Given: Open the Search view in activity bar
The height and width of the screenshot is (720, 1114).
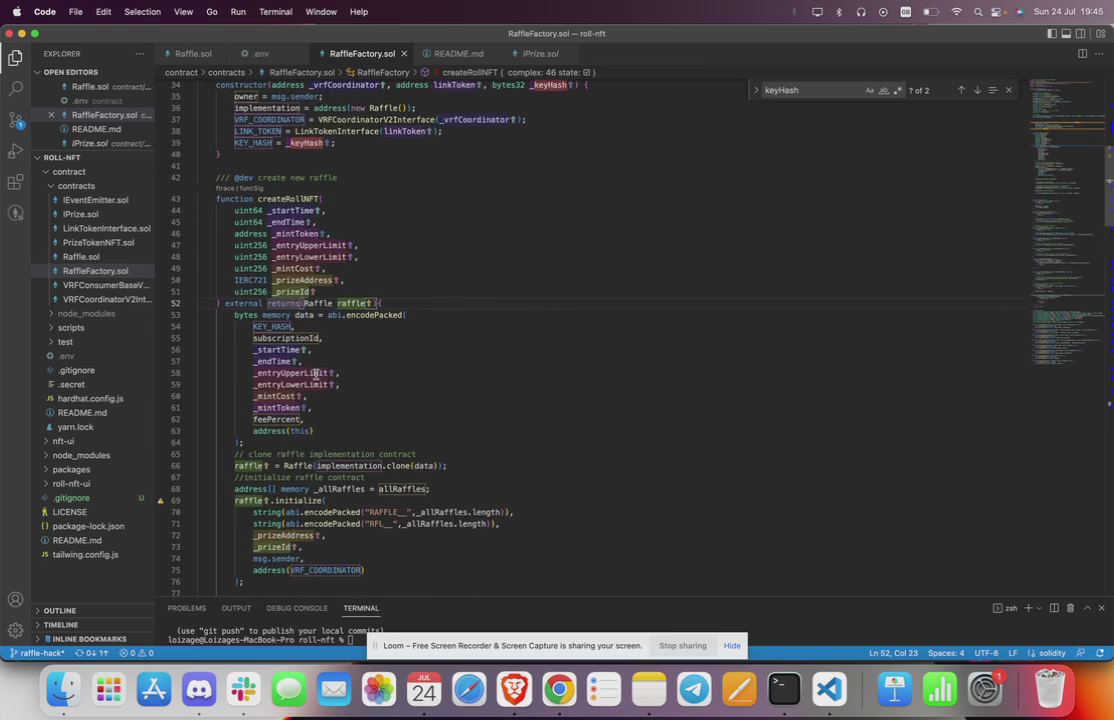Looking at the screenshot, I should [15, 89].
